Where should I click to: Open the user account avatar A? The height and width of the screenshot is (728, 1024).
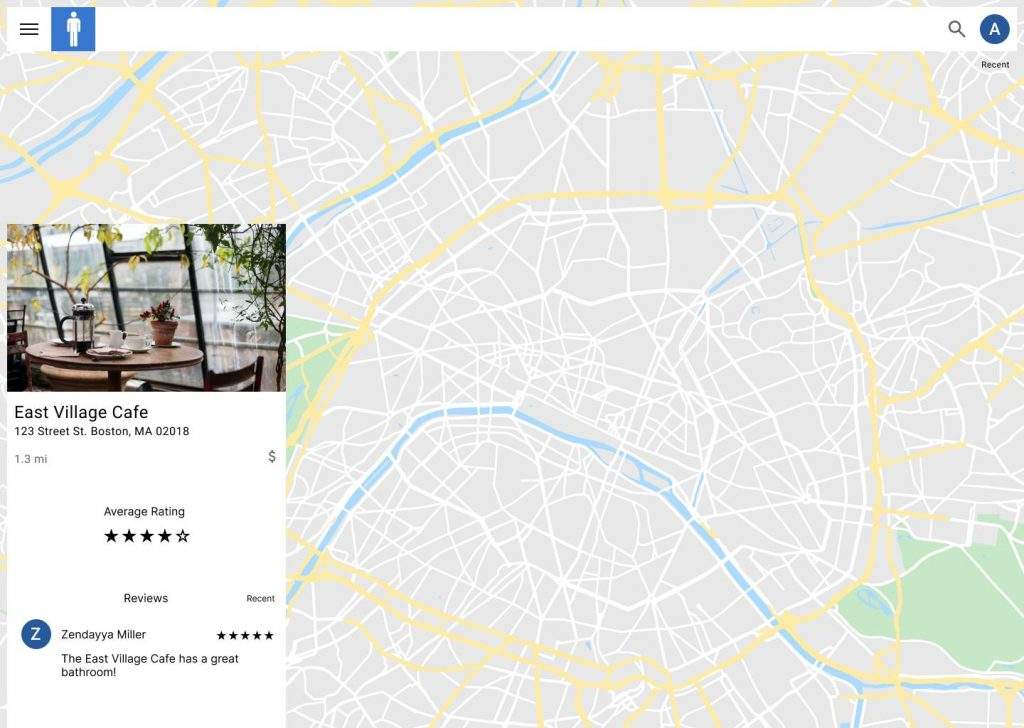[994, 29]
